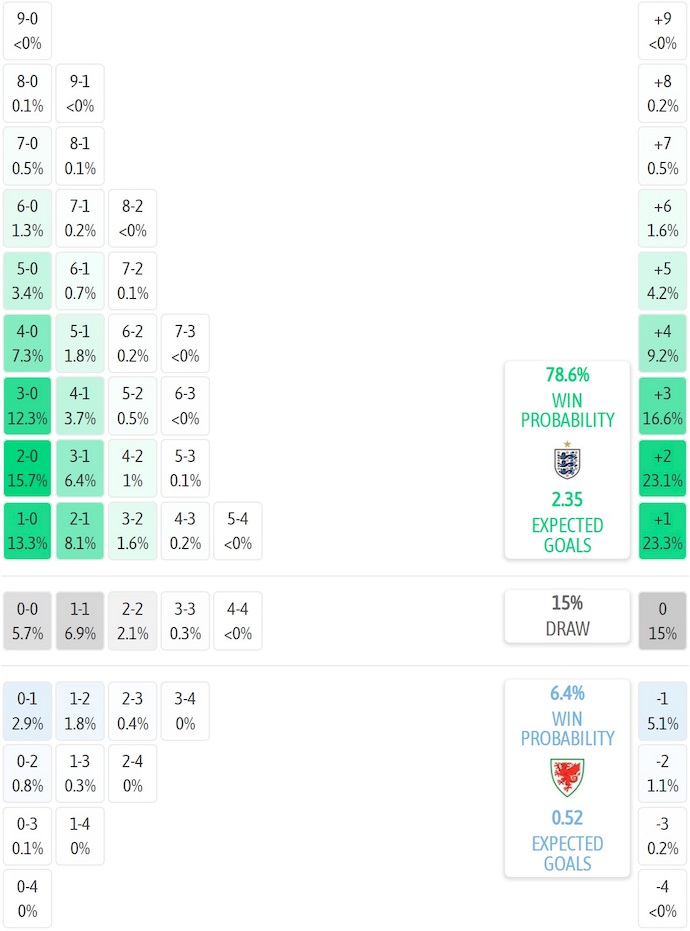This screenshot has width=690, height=931.
Task: Open the 15% Draw summary box
Action: (567, 616)
